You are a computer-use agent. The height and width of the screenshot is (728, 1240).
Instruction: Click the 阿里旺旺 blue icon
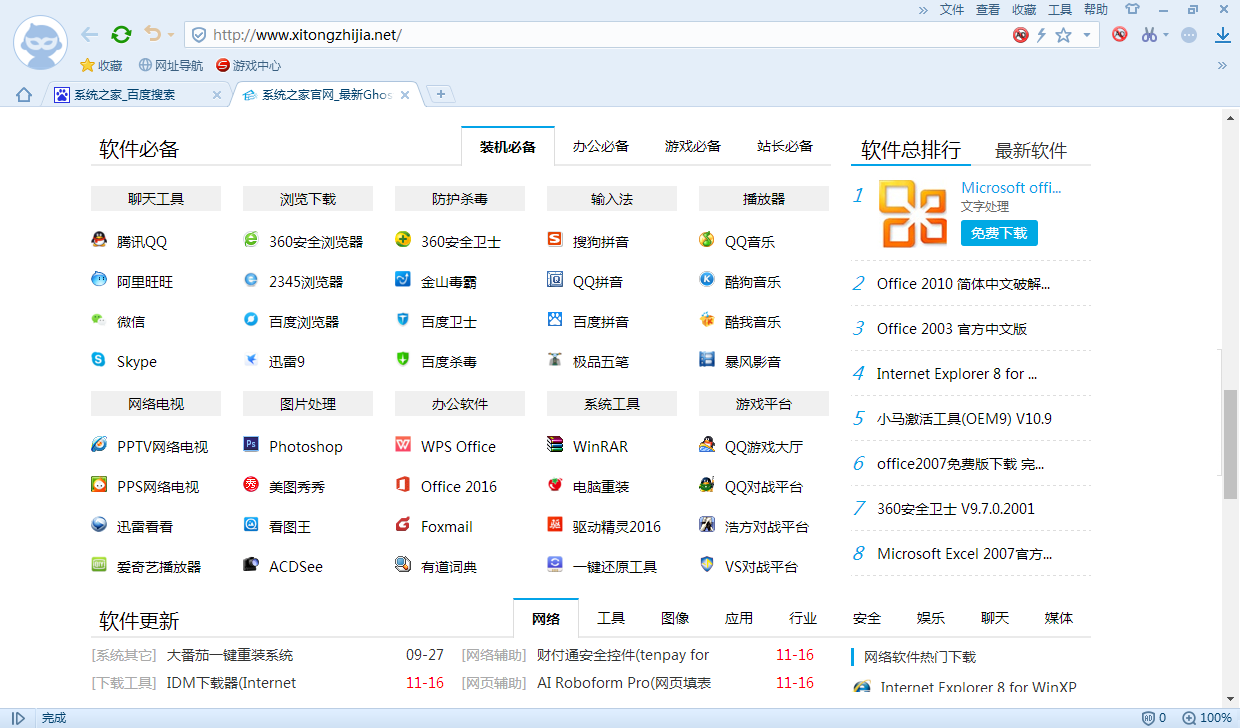[x=99, y=280]
